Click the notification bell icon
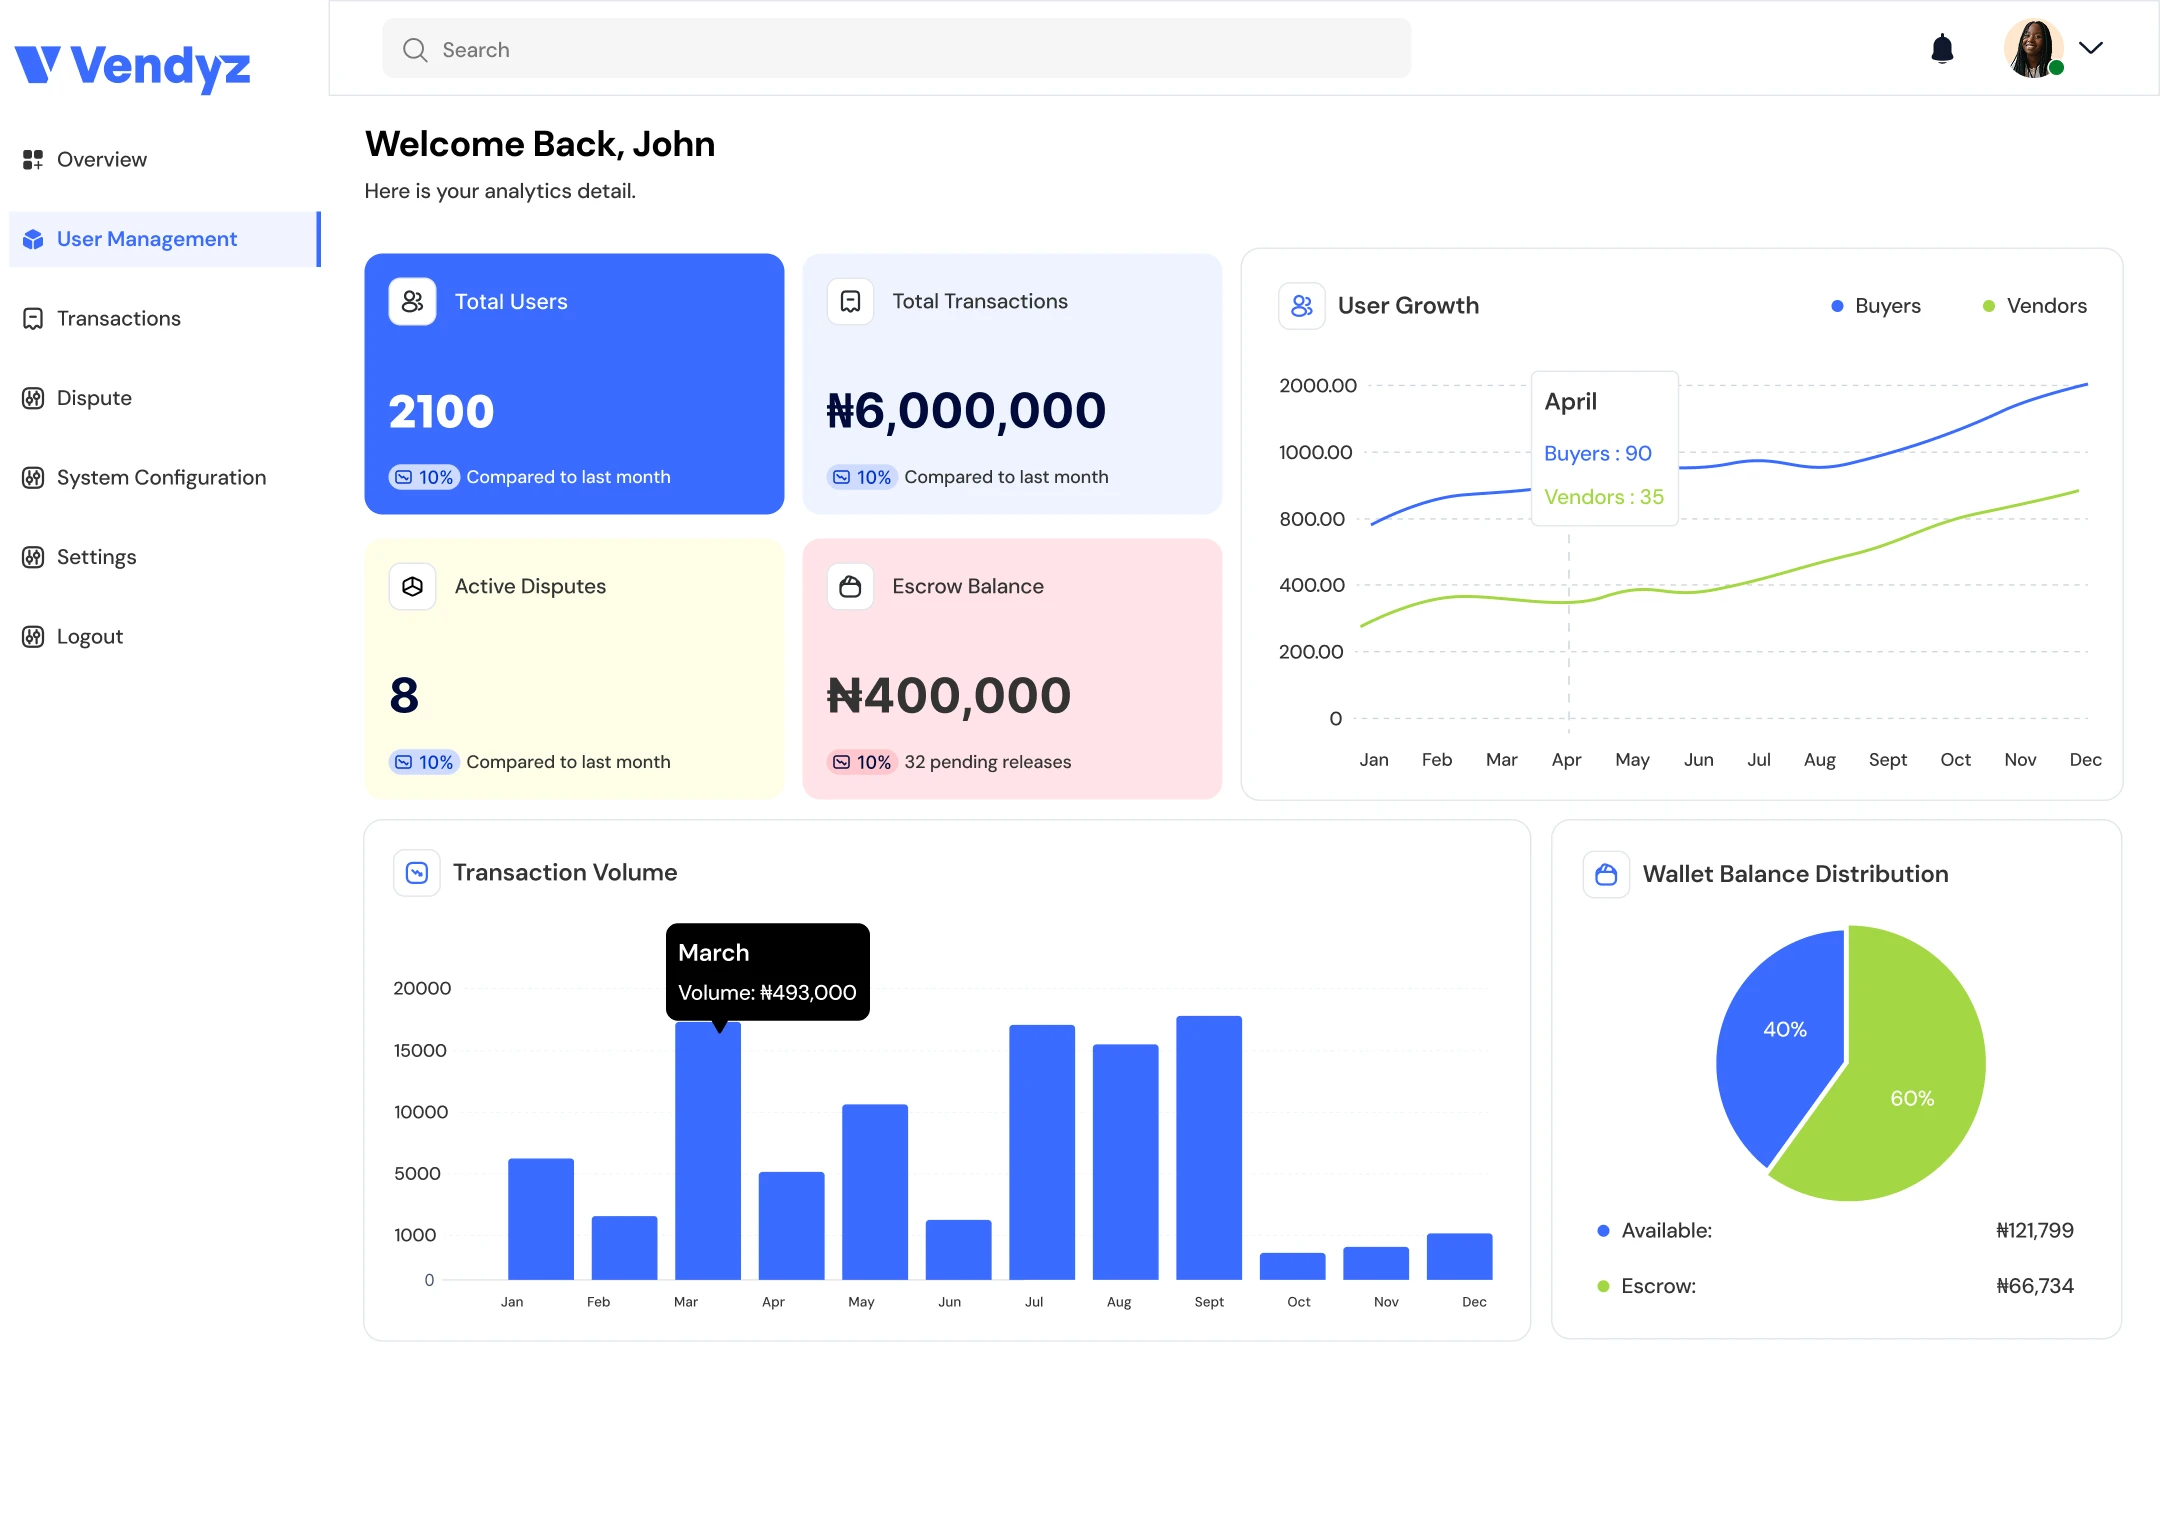 coord(1942,48)
